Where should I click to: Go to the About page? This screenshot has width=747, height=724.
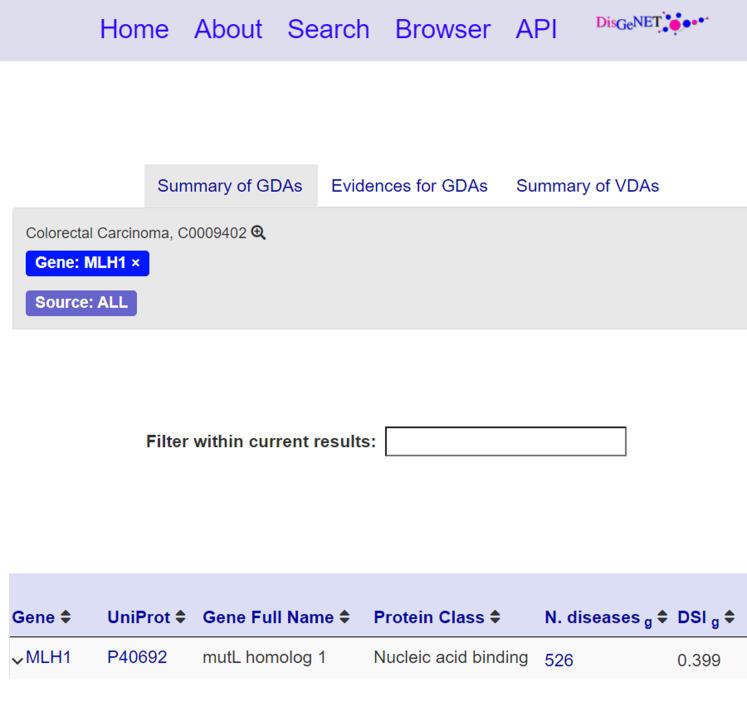point(228,29)
